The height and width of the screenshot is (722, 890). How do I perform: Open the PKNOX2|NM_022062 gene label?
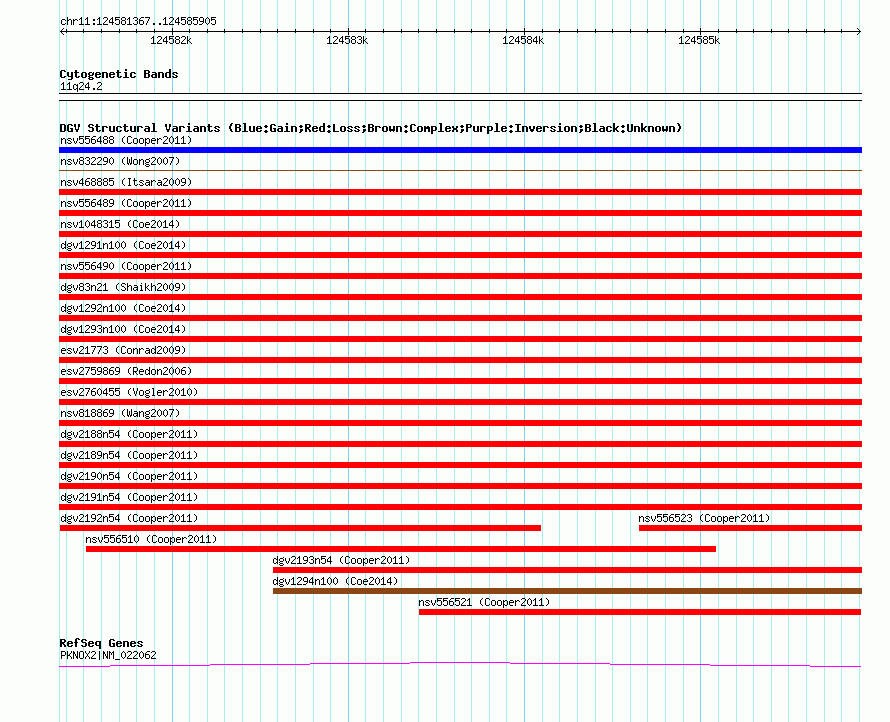coord(108,655)
